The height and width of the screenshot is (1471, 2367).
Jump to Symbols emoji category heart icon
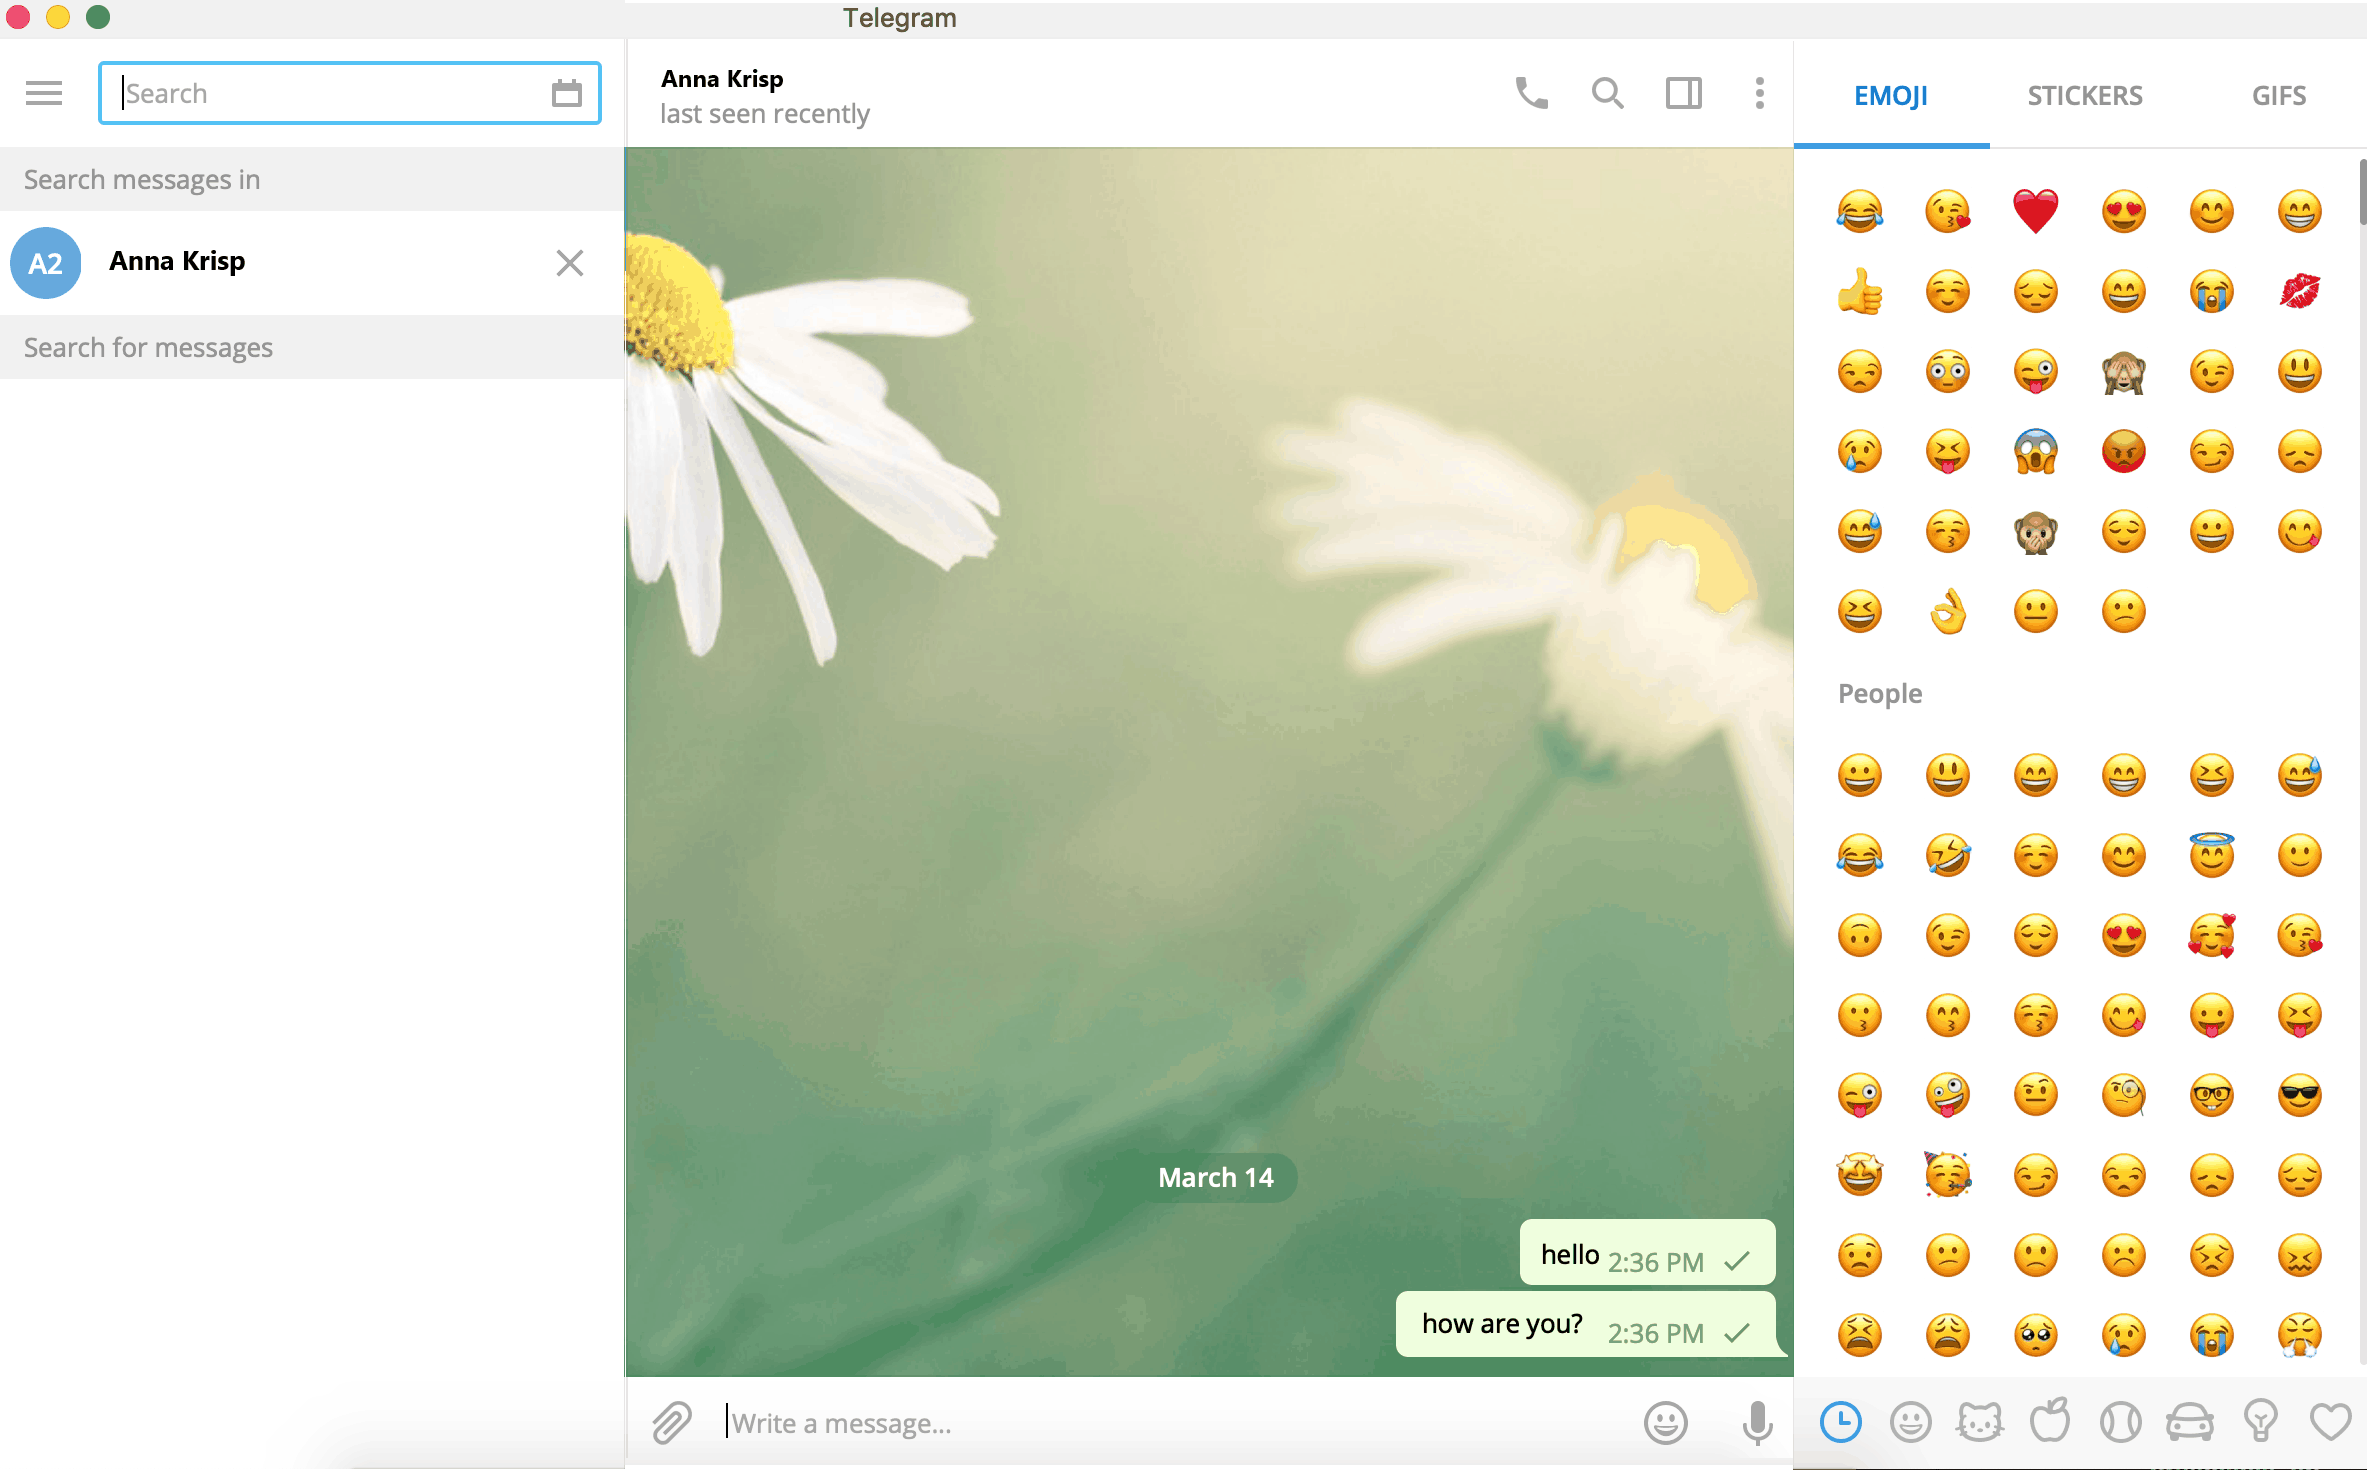click(x=2330, y=1422)
